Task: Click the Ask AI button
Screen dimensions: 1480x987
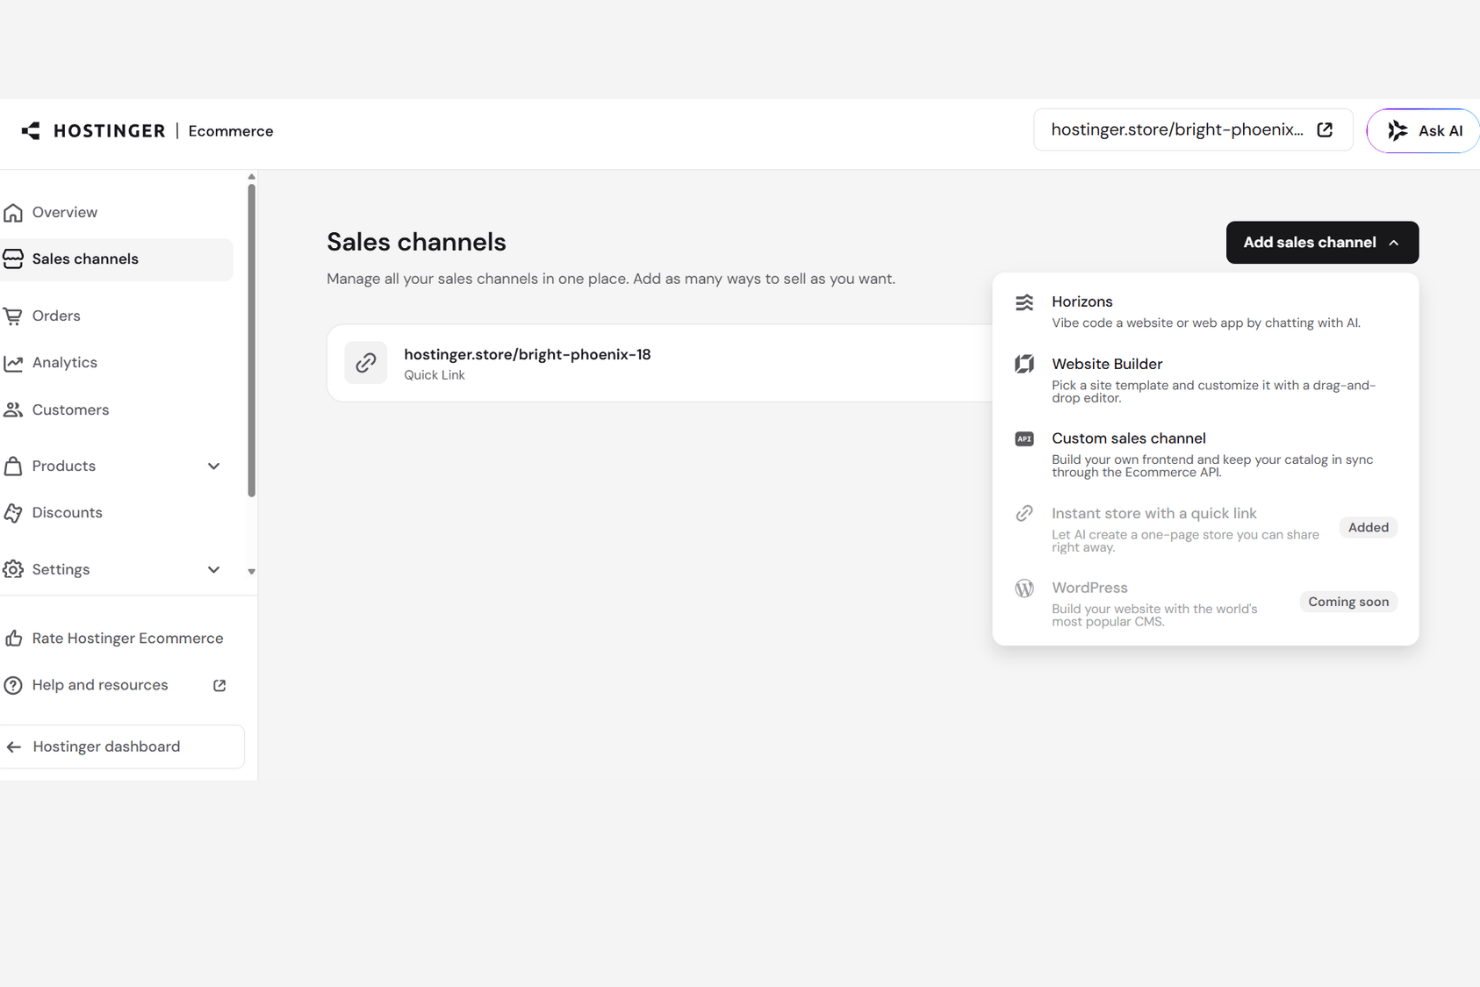Action: [x=1423, y=131]
